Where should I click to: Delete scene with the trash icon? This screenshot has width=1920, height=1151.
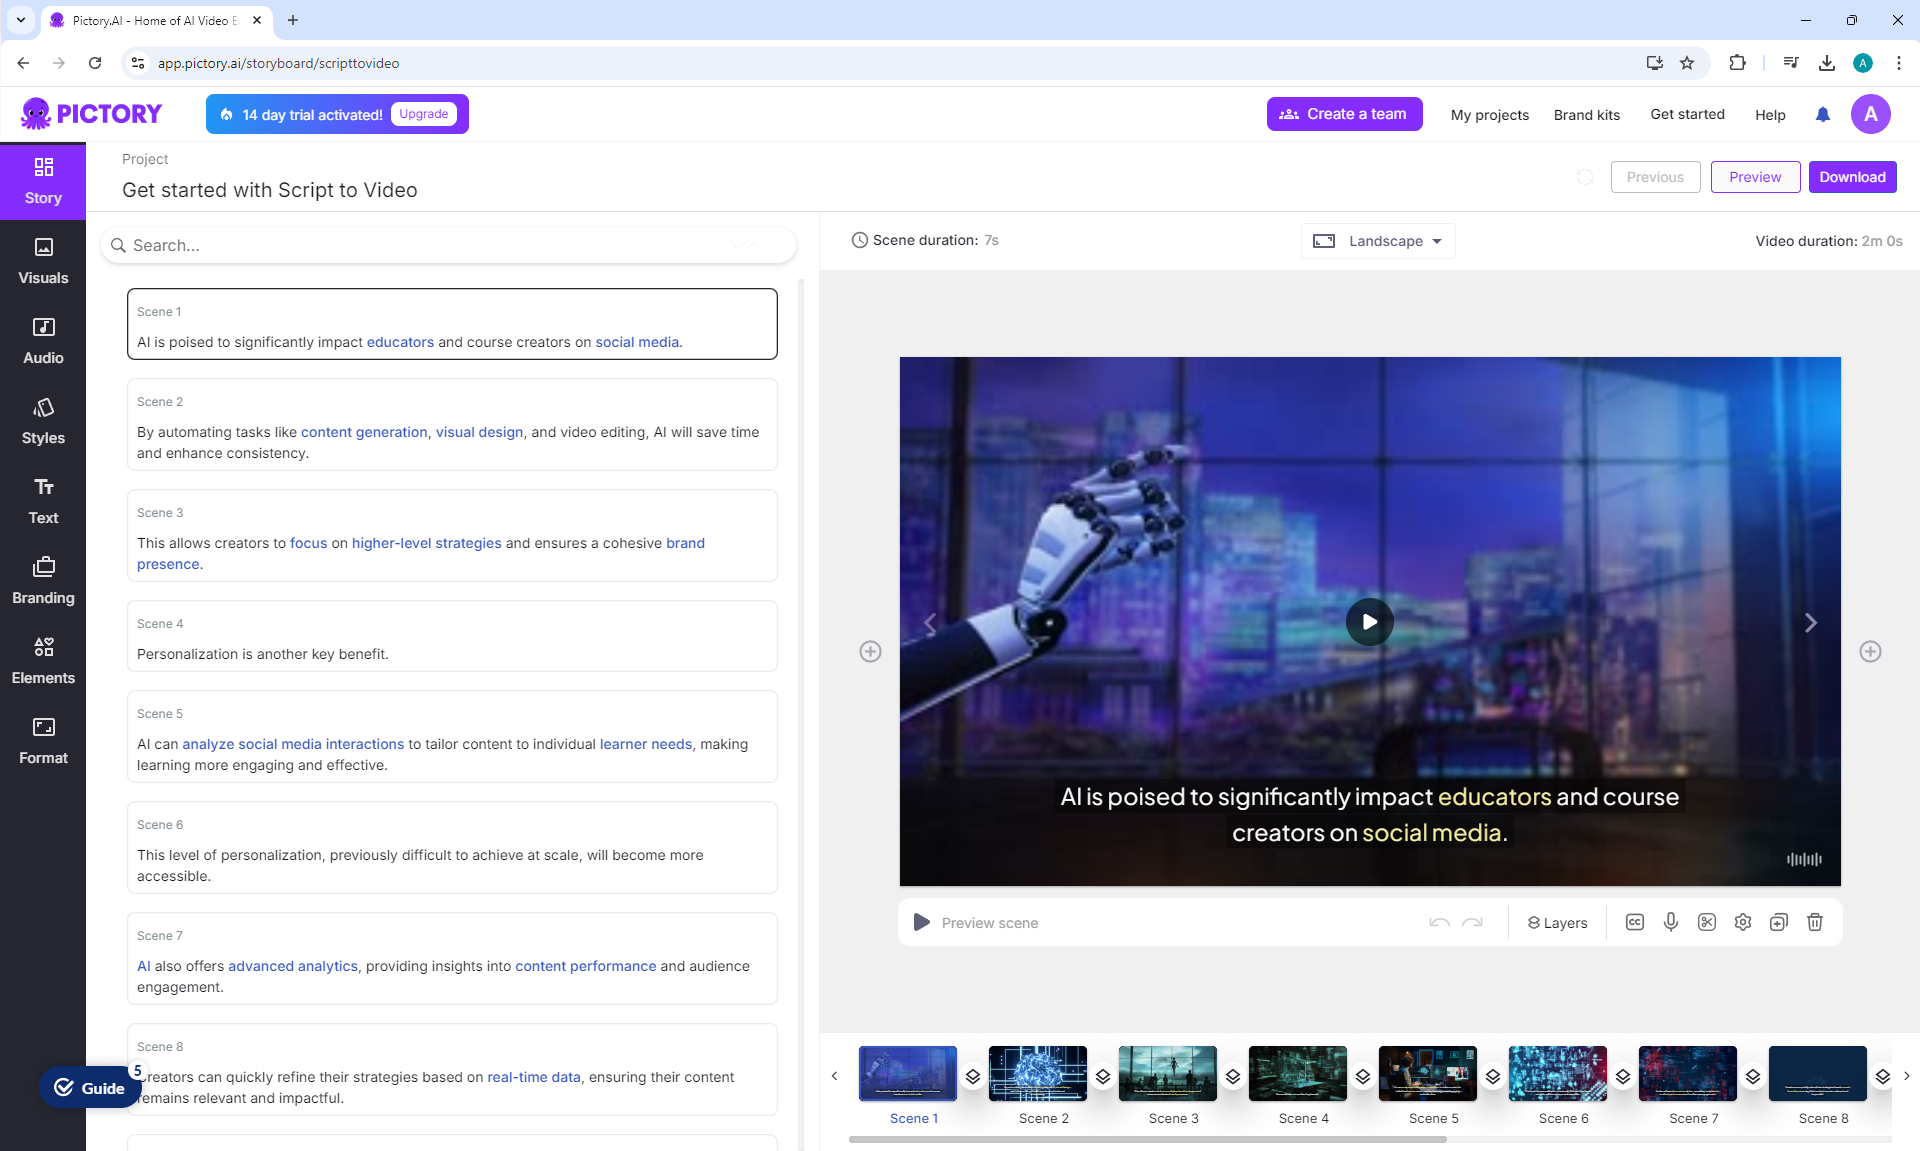(x=1814, y=922)
